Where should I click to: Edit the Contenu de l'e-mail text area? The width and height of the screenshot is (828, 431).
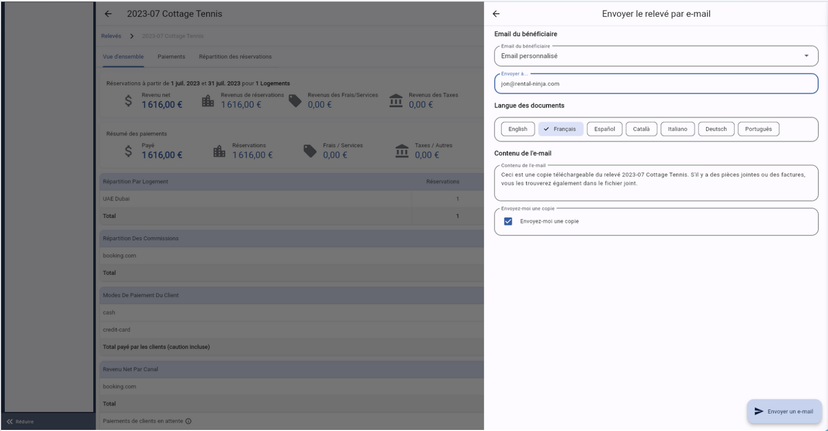coord(656,179)
